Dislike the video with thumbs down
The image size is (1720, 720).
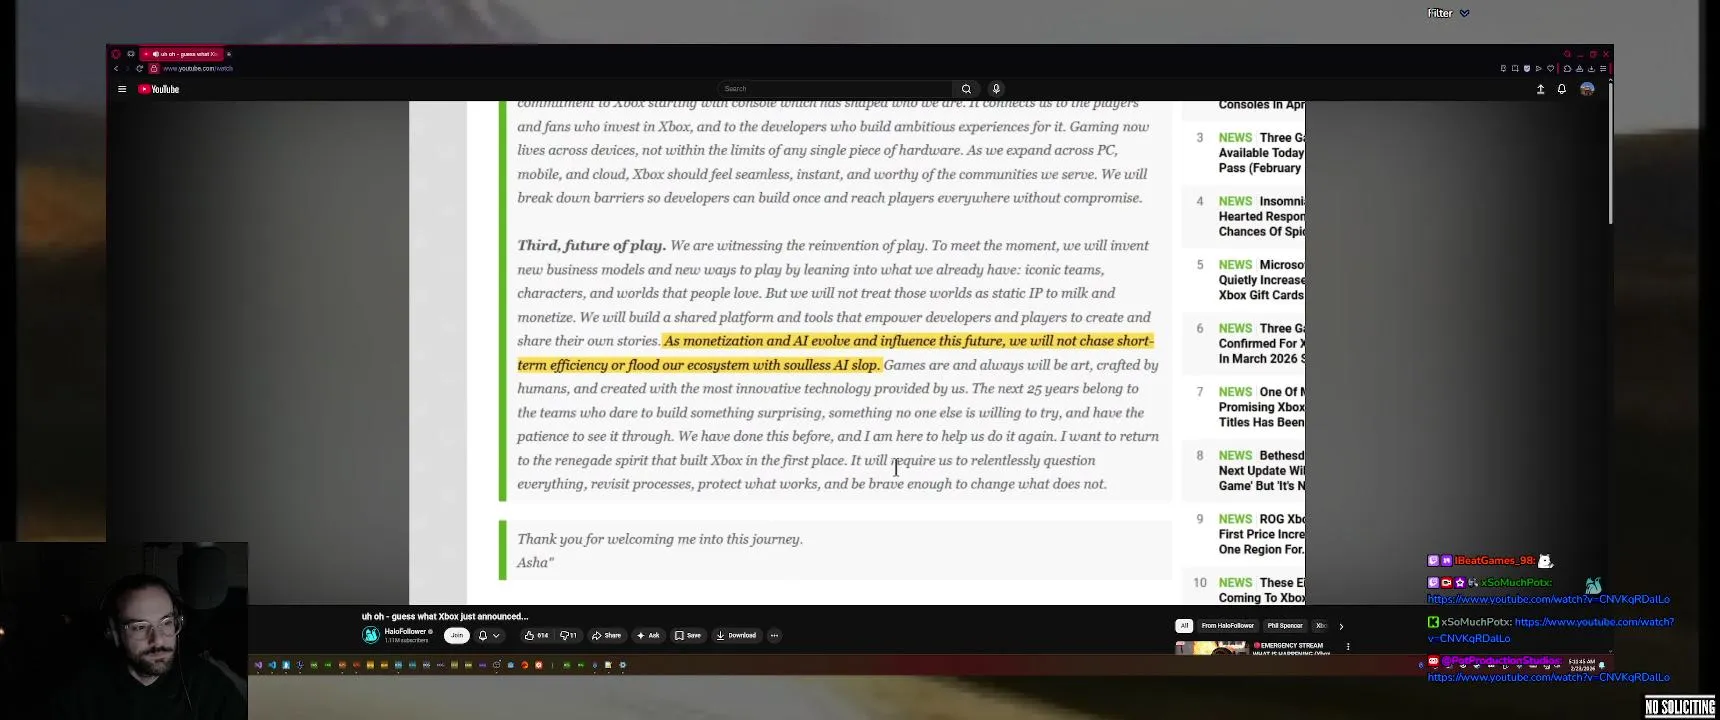pyautogui.click(x=568, y=635)
